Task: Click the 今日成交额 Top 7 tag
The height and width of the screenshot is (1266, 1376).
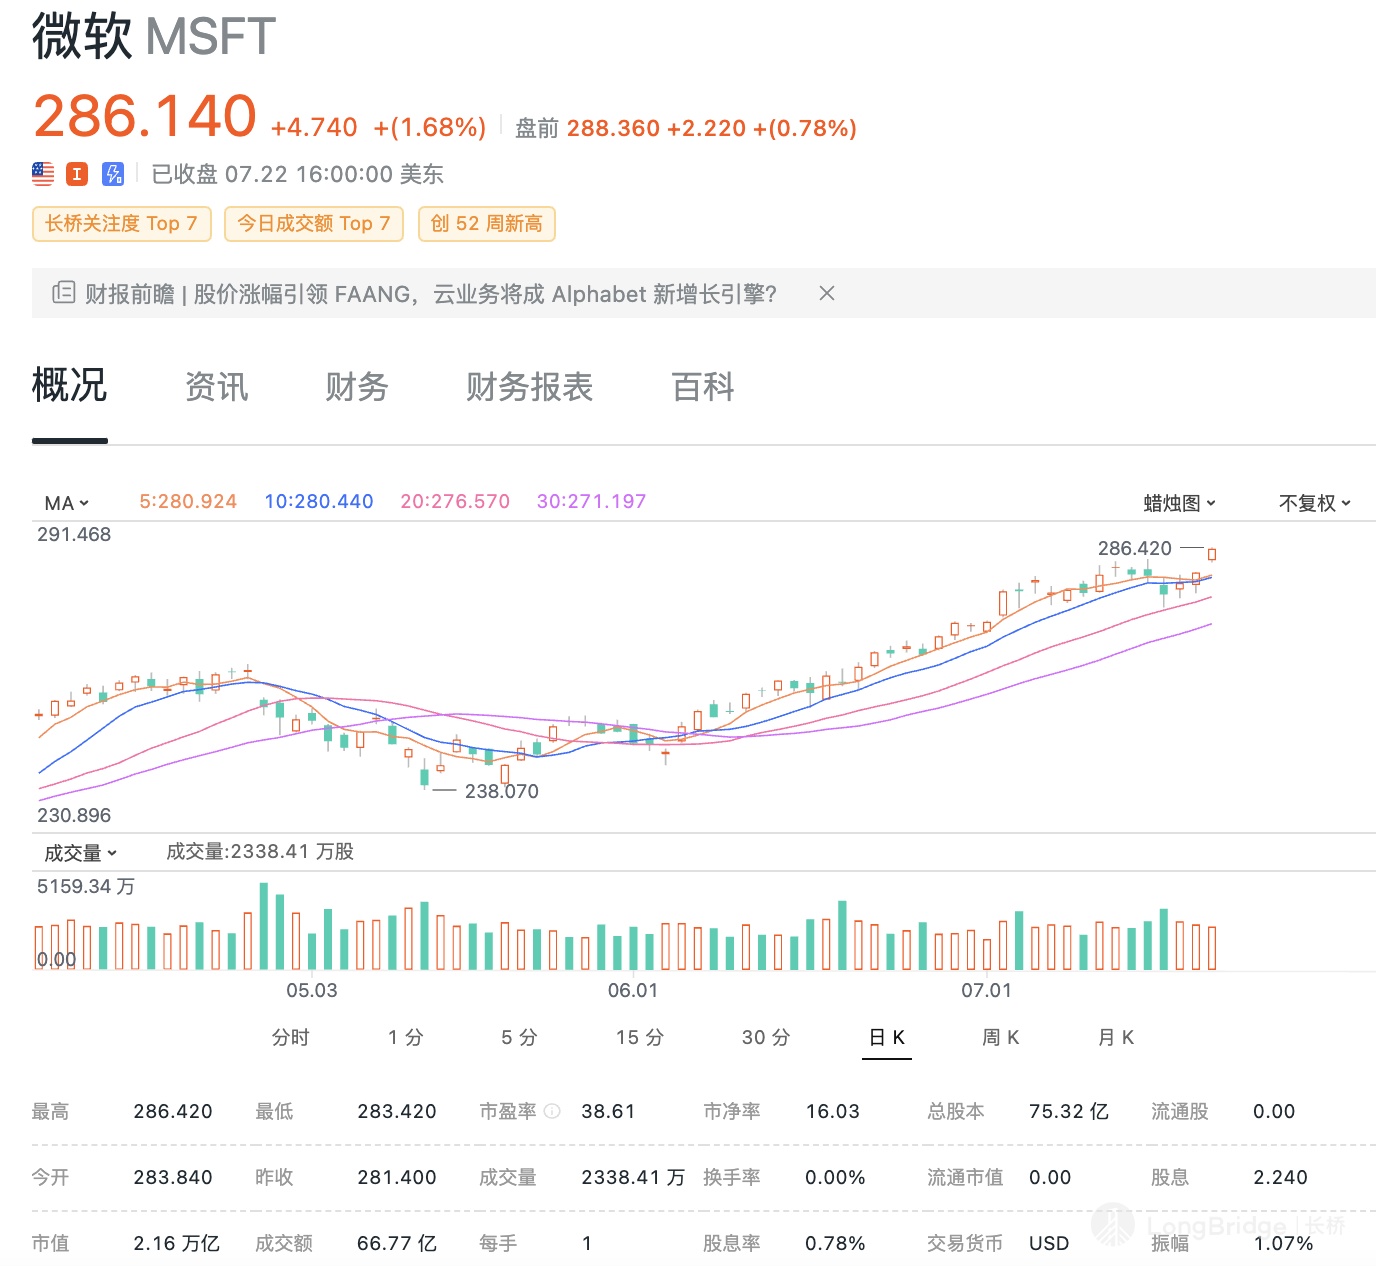Action: pyautogui.click(x=314, y=223)
